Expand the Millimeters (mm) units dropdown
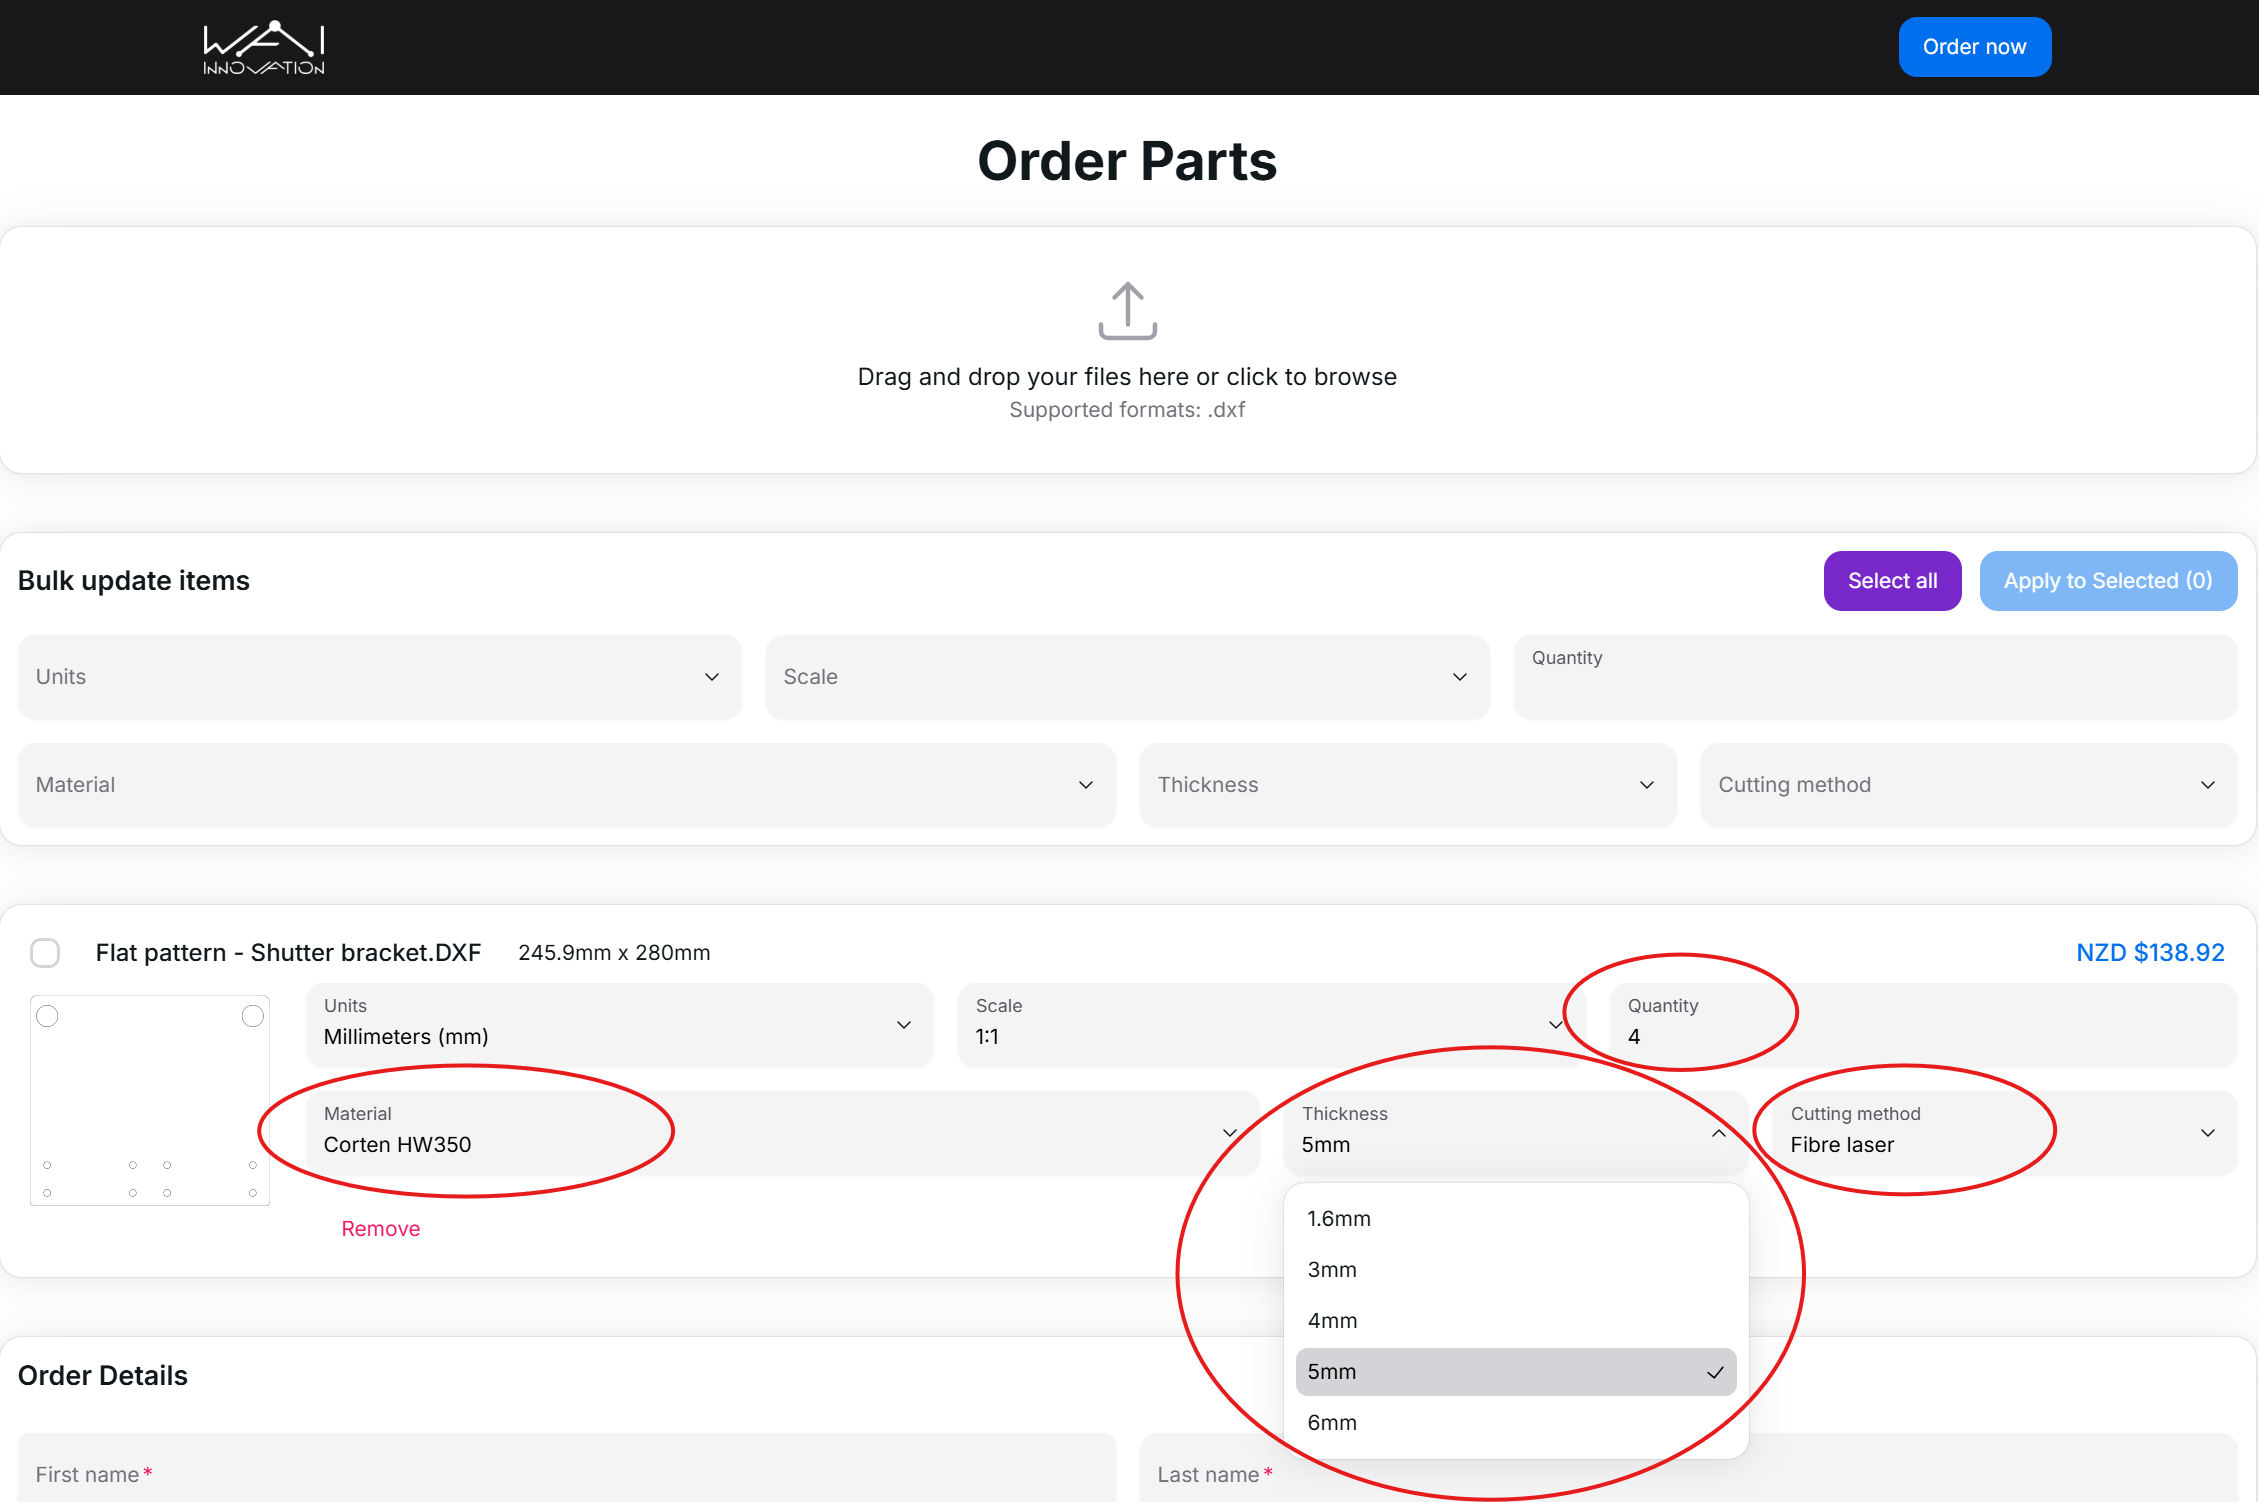 [618, 1025]
